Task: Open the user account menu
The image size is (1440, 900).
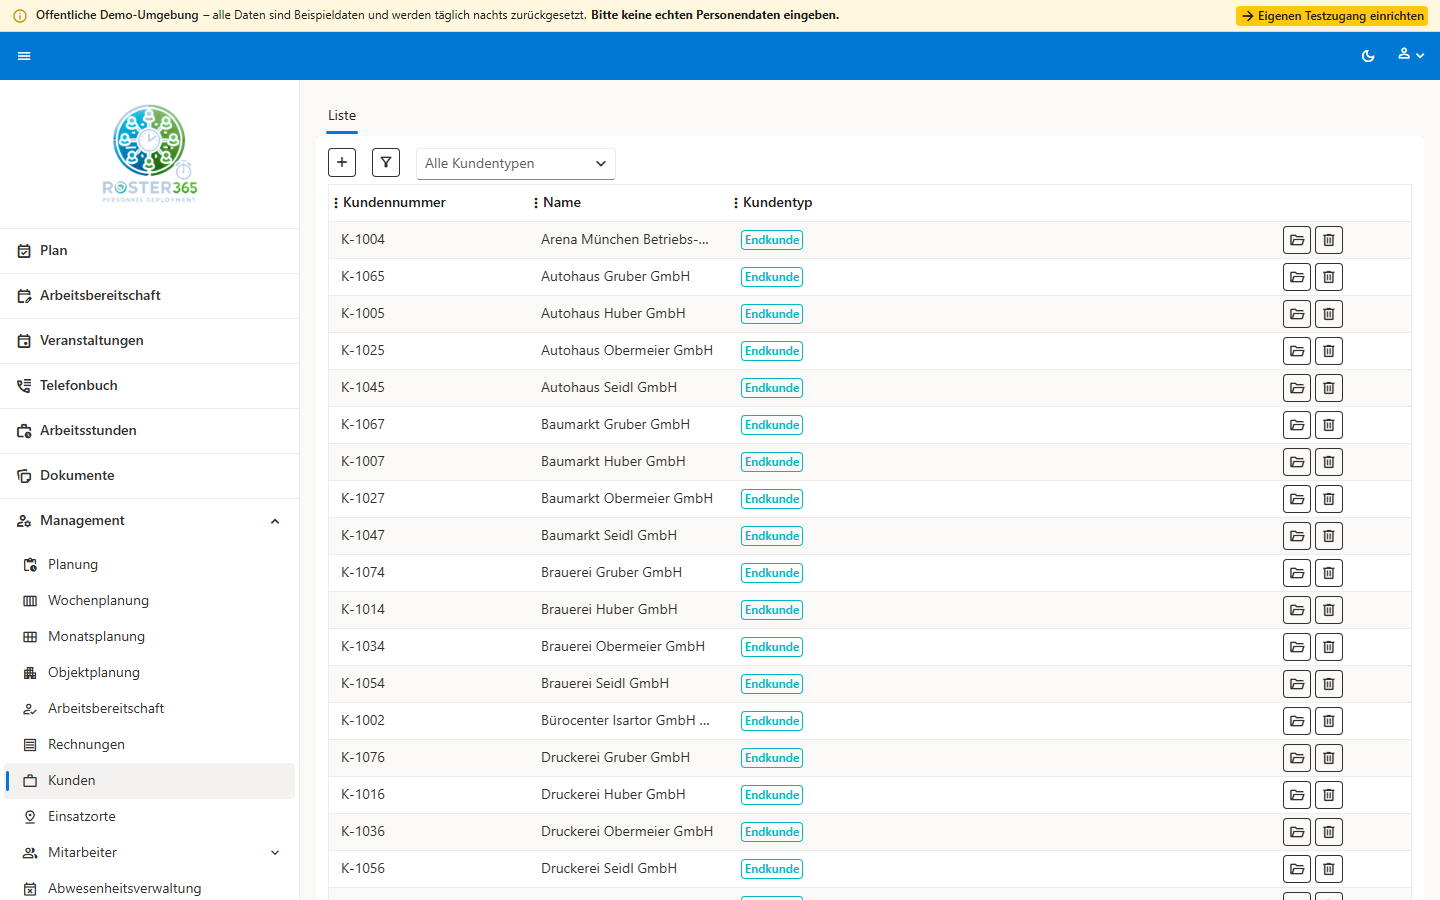Action: 1411,55
